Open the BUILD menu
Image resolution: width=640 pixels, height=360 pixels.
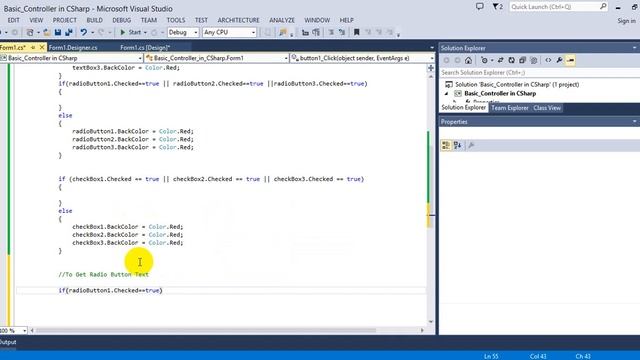(94, 20)
